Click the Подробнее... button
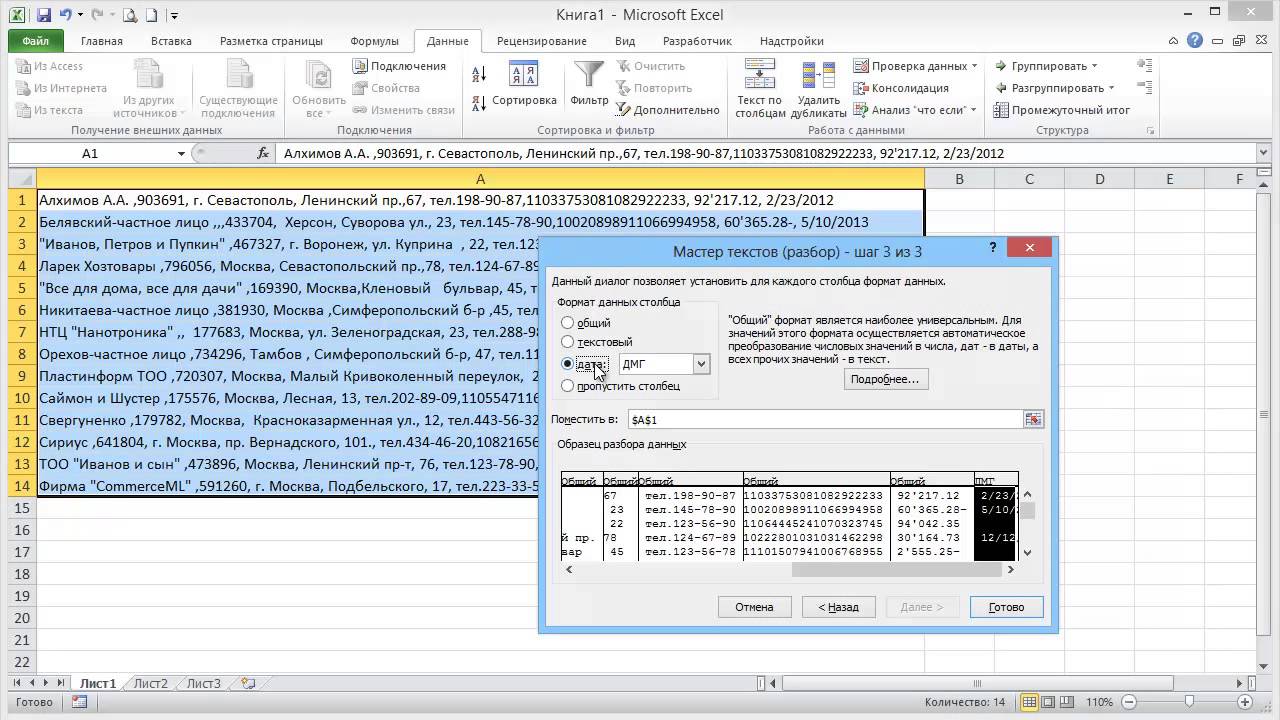The width and height of the screenshot is (1280, 720). point(885,379)
